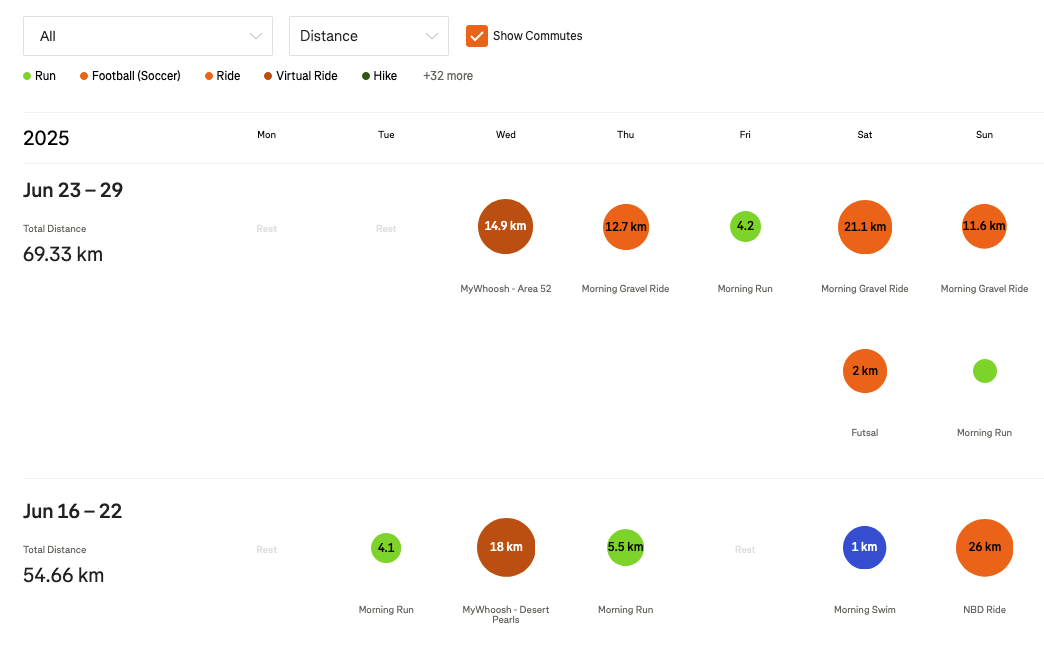Open the Distance metric dropdown
The height and width of the screenshot is (654, 1044).
368,36
